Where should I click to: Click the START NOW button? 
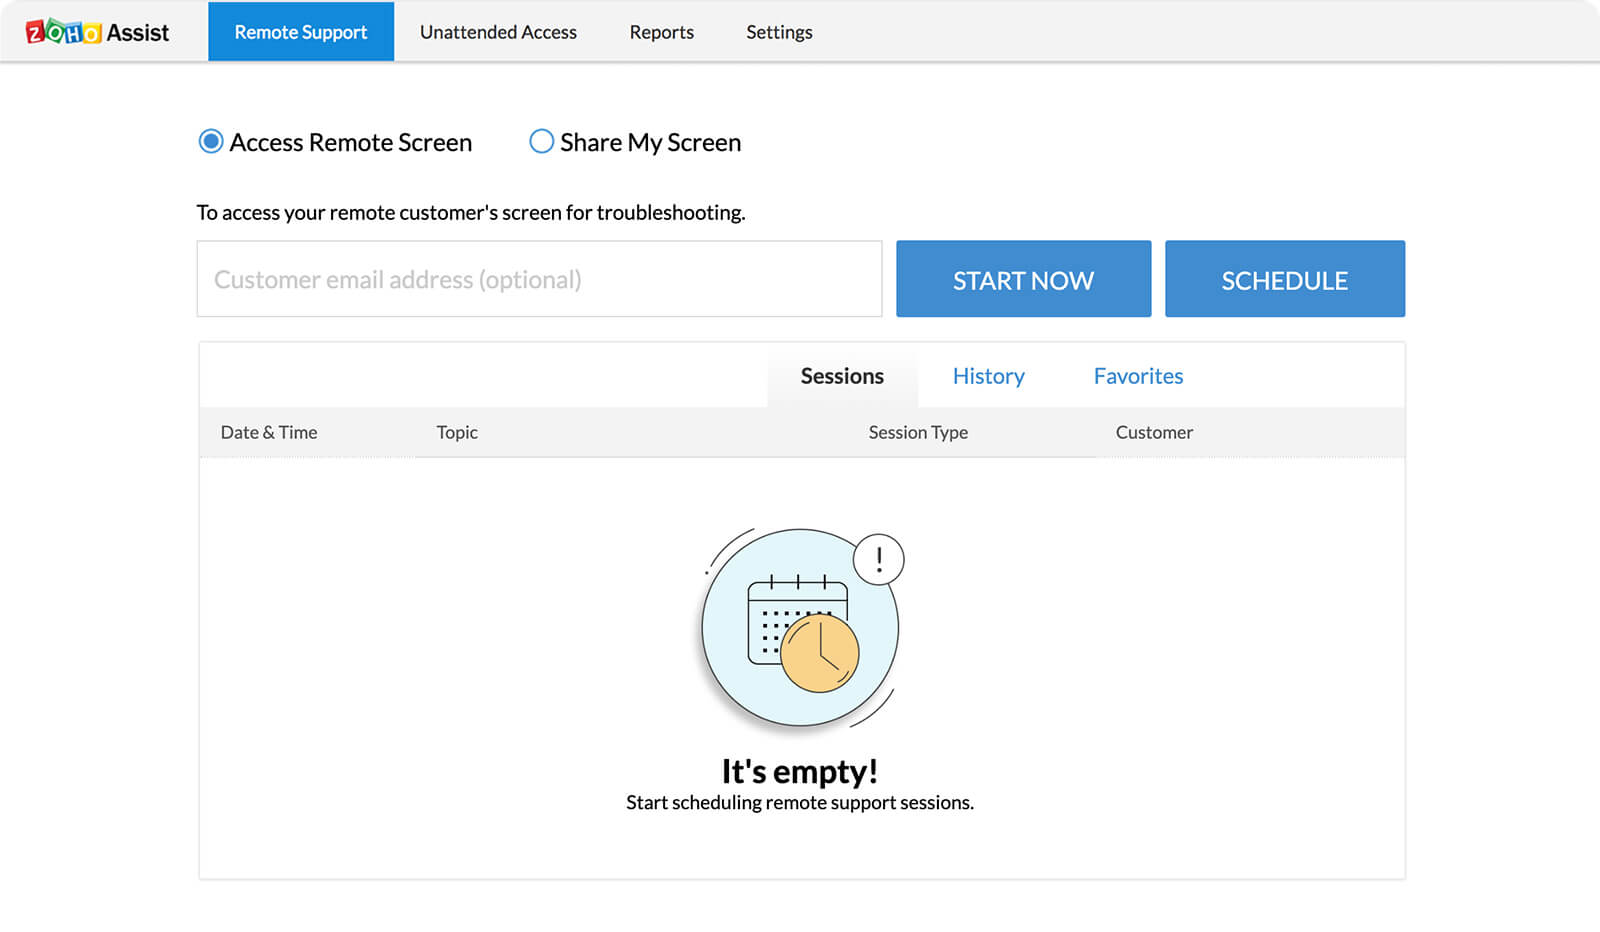(x=1023, y=279)
